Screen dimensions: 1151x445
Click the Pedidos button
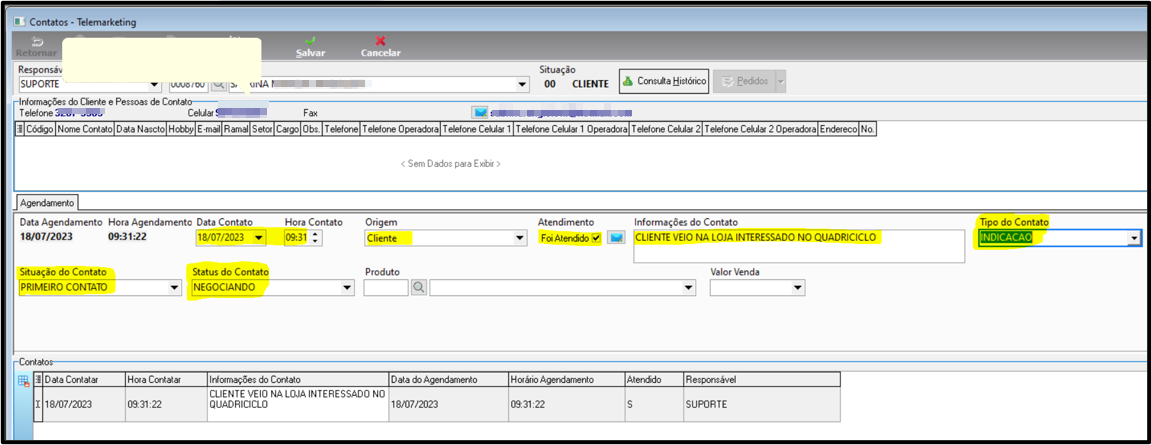(742, 82)
